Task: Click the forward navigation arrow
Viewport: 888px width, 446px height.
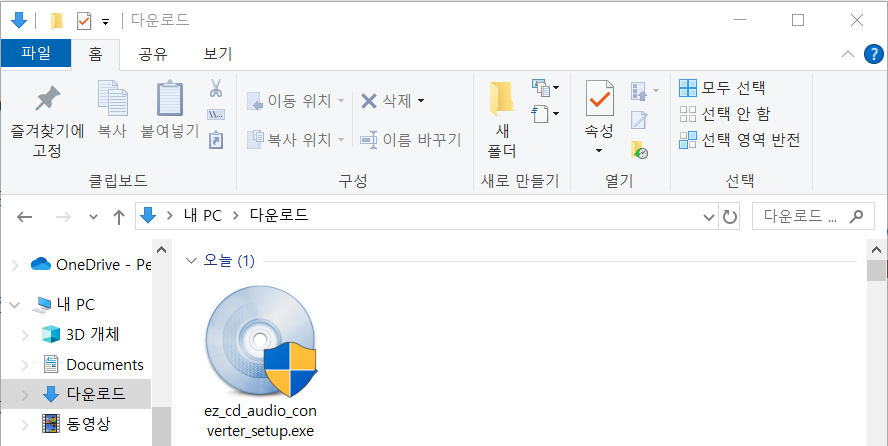Action: [x=63, y=217]
